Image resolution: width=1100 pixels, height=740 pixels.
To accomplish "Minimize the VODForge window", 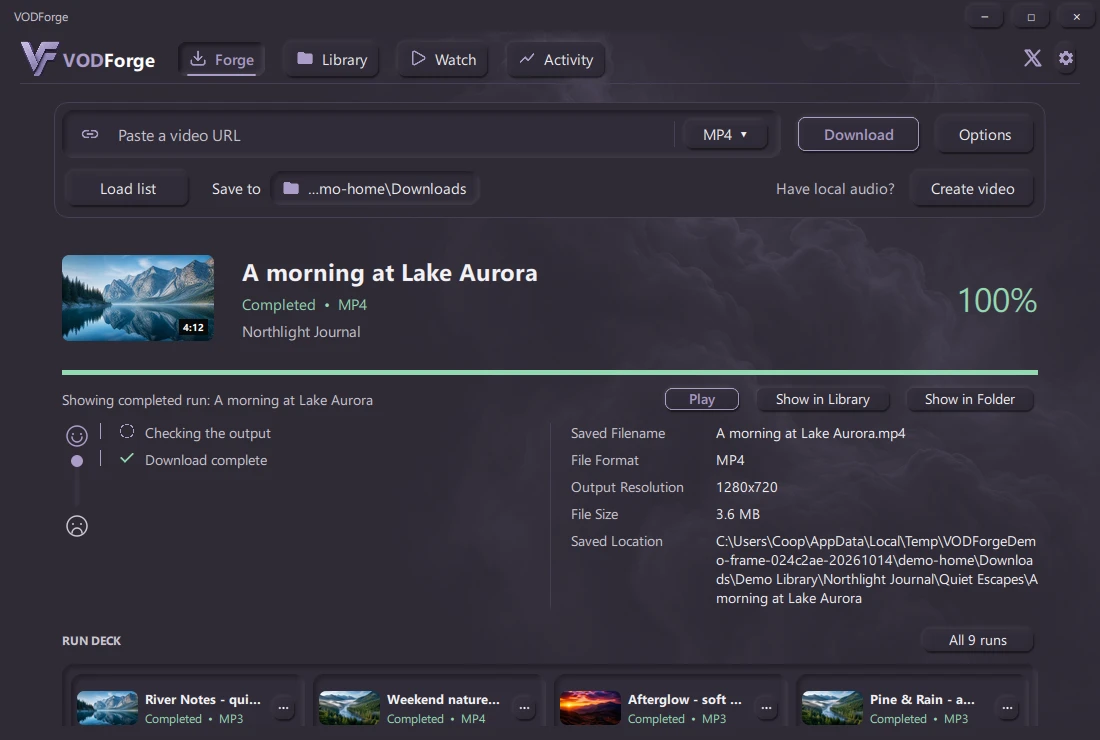I will point(984,17).
